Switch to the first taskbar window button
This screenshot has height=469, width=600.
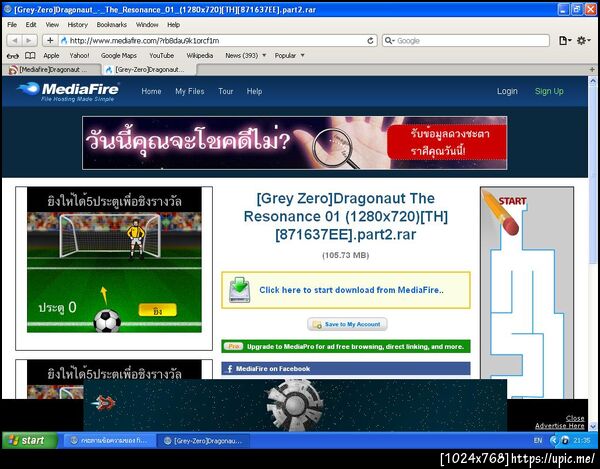(x=109, y=441)
